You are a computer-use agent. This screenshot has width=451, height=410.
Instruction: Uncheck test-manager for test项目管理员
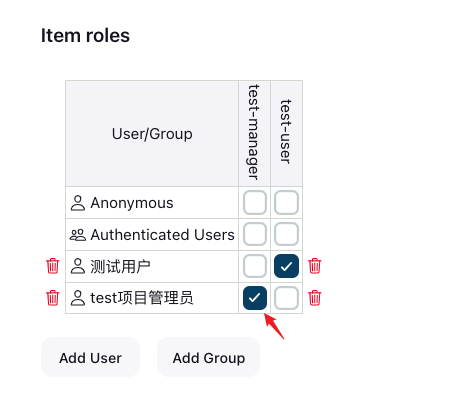click(x=255, y=298)
